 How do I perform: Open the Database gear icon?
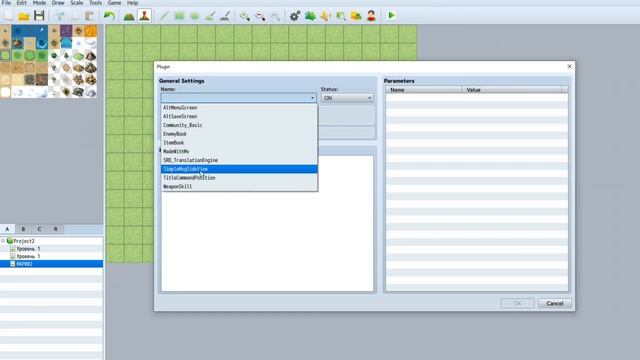pos(295,16)
